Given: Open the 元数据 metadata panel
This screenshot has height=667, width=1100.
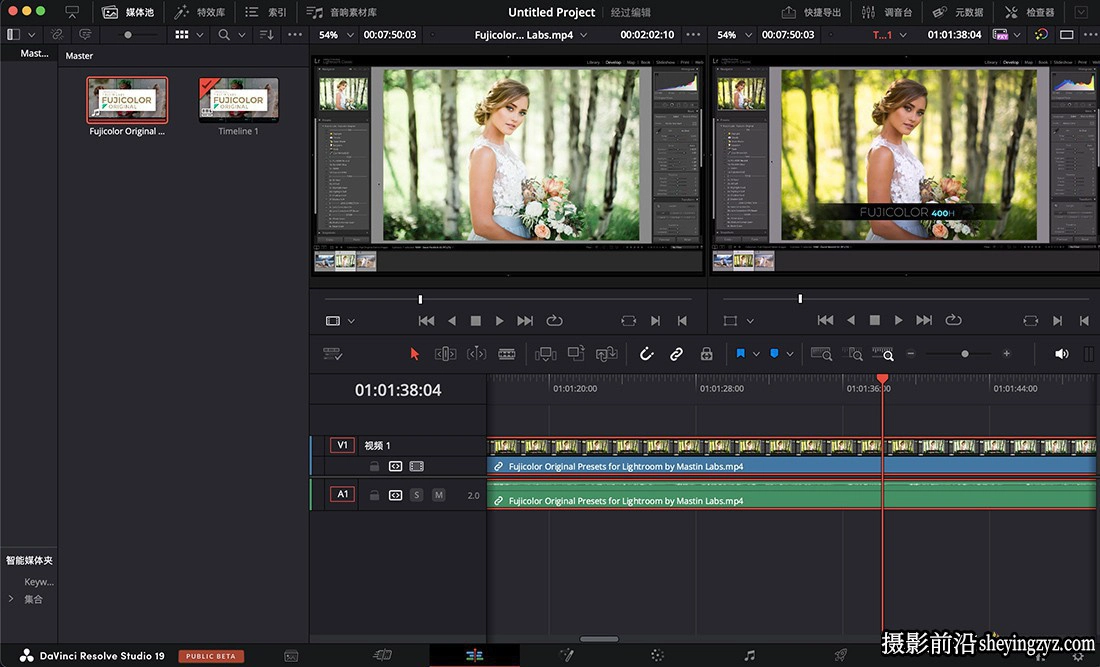Looking at the screenshot, I should 958,12.
